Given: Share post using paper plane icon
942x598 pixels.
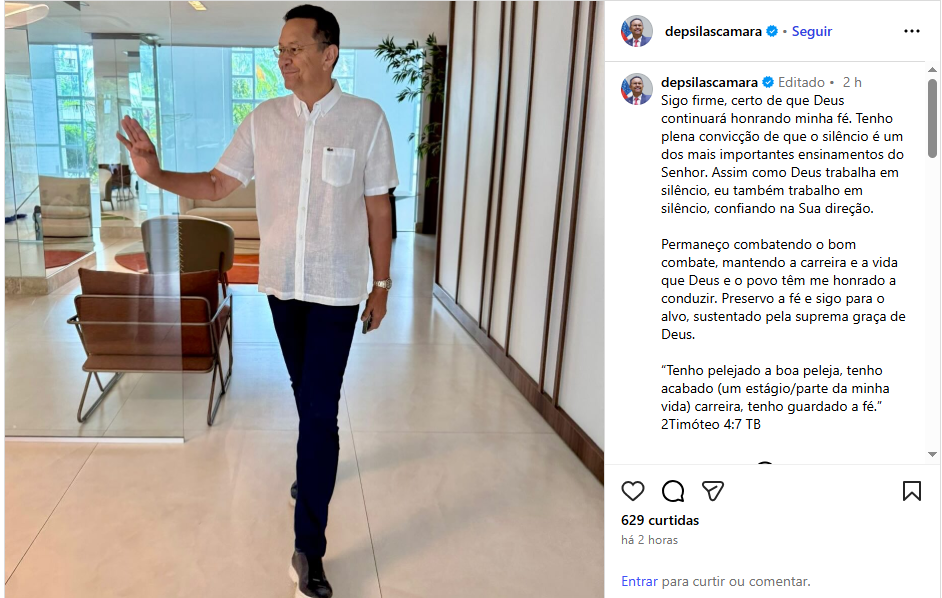Looking at the screenshot, I should click(x=713, y=491).
